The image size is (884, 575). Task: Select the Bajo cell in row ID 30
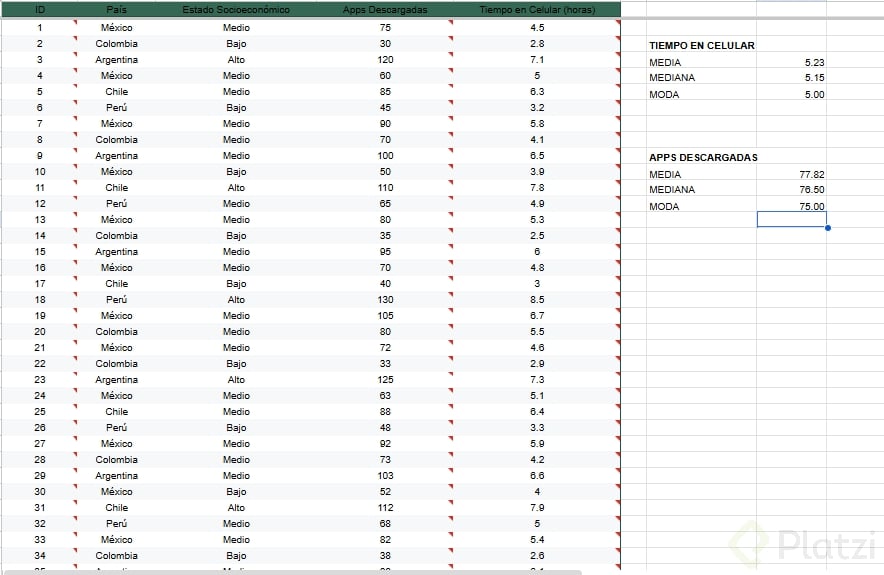point(236,492)
